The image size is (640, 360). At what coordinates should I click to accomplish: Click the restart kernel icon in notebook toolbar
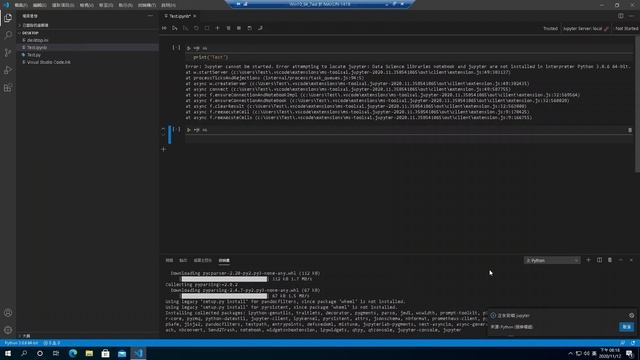coord(196,28)
